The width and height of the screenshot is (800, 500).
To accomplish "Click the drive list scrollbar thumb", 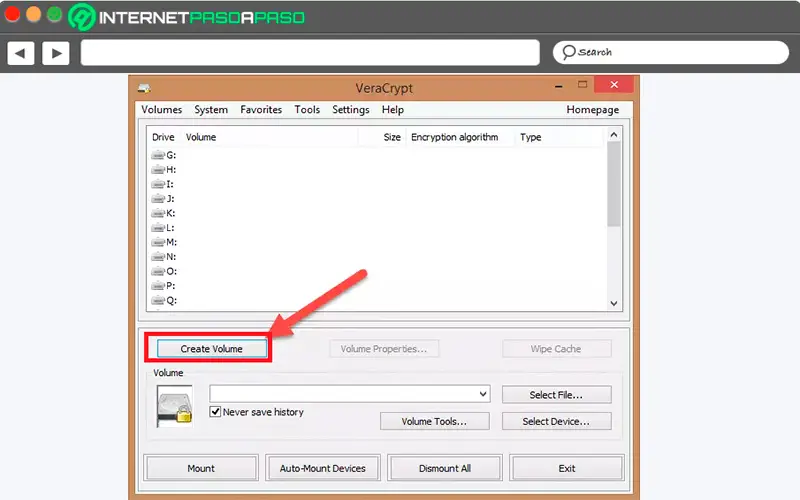I will [x=614, y=184].
